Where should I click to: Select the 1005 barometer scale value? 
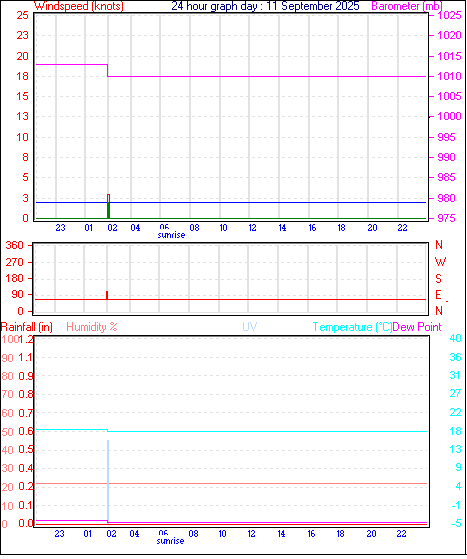point(449,96)
